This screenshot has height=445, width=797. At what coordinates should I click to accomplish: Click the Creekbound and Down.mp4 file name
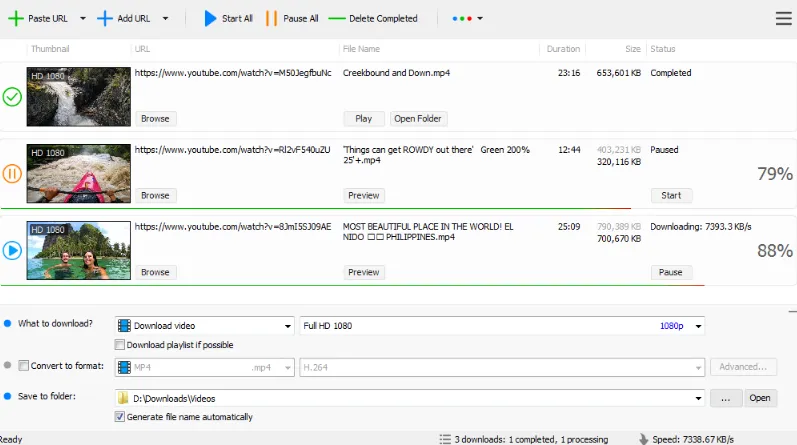tap(396, 73)
